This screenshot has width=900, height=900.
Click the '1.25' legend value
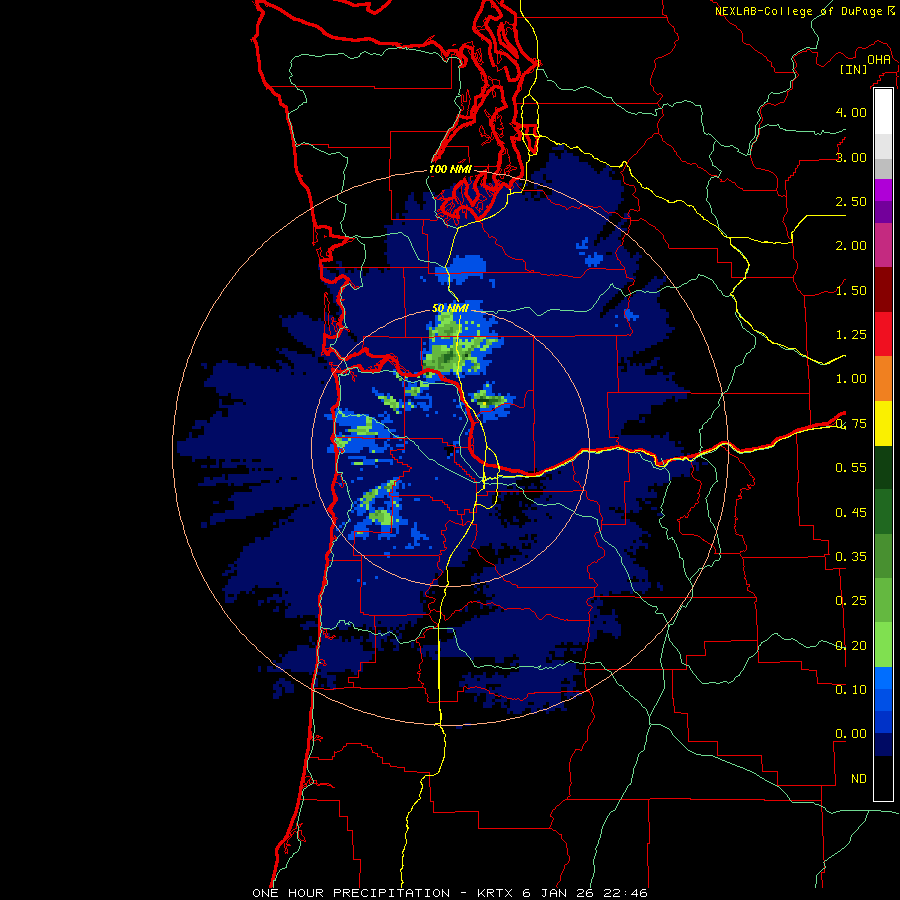click(x=851, y=335)
